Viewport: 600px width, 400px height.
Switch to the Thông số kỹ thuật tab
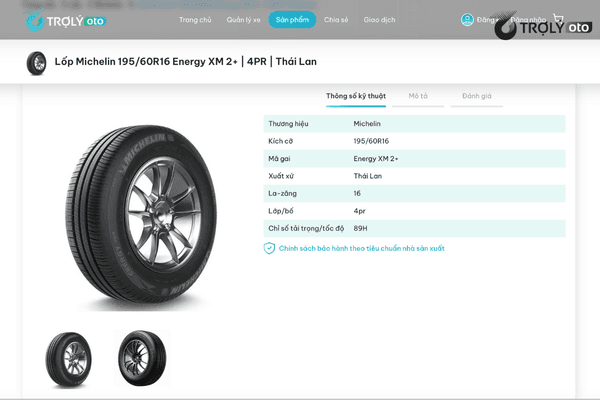pyautogui.click(x=356, y=96)
